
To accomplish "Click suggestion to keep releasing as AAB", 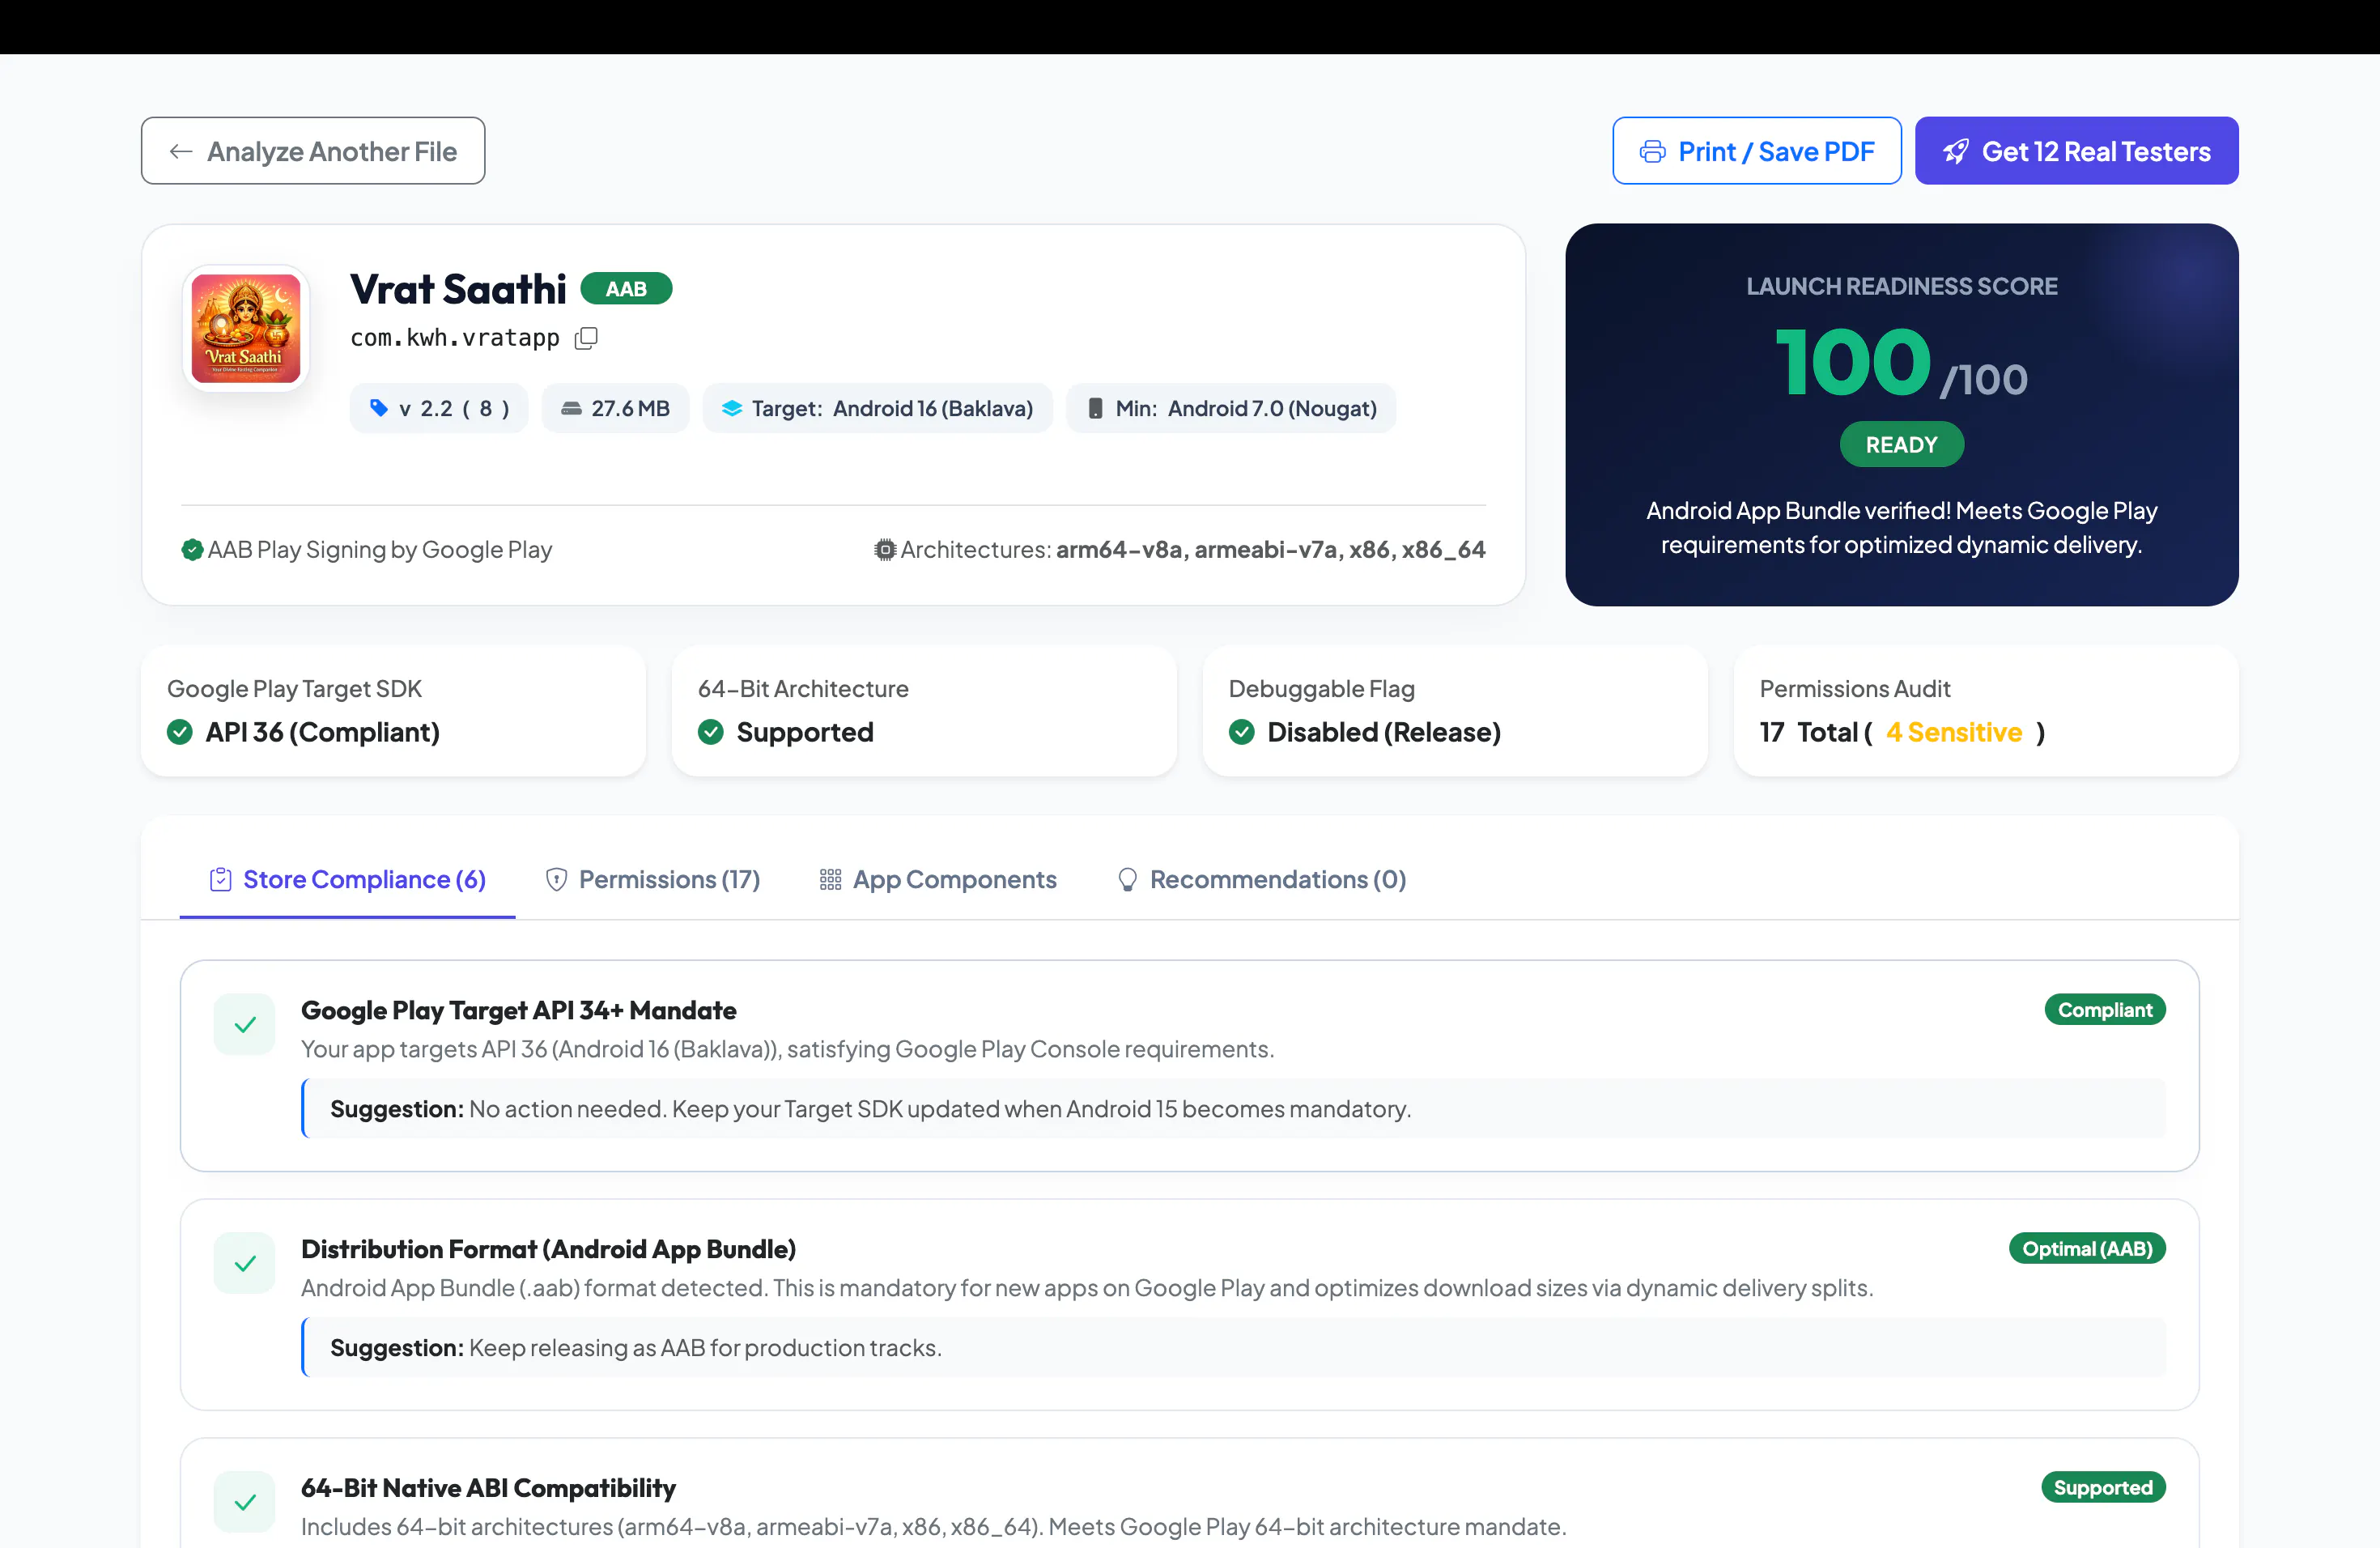I will [x=1234, y=1348].
